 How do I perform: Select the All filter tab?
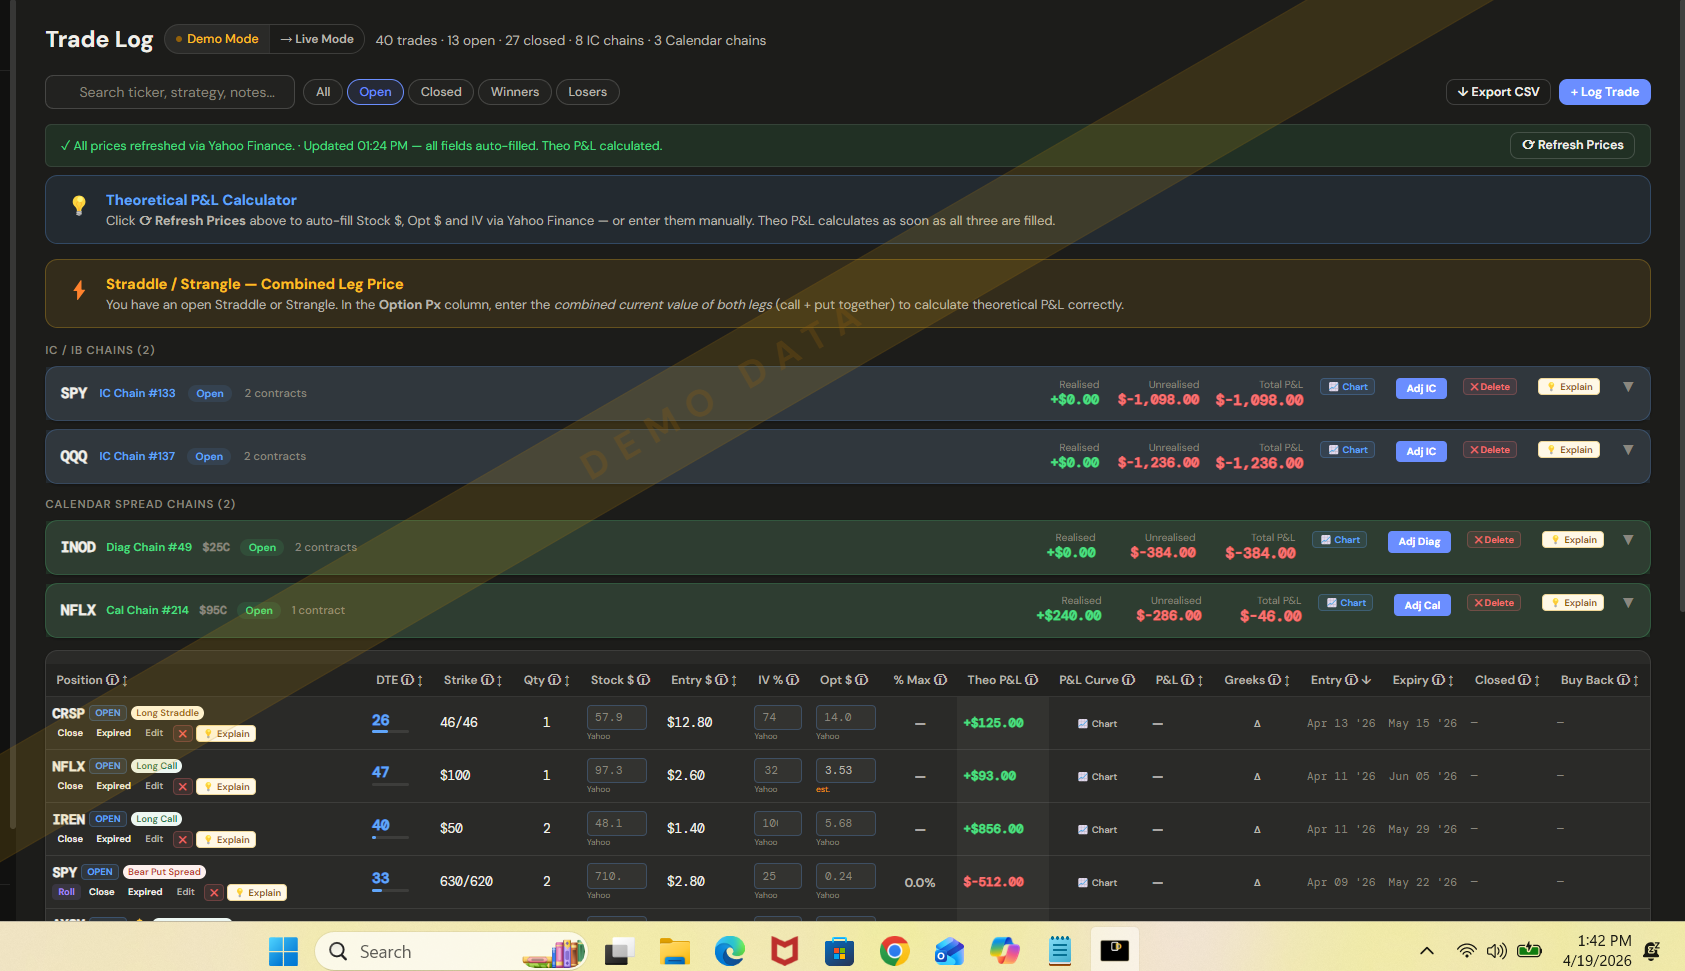[x=323, y=92]
